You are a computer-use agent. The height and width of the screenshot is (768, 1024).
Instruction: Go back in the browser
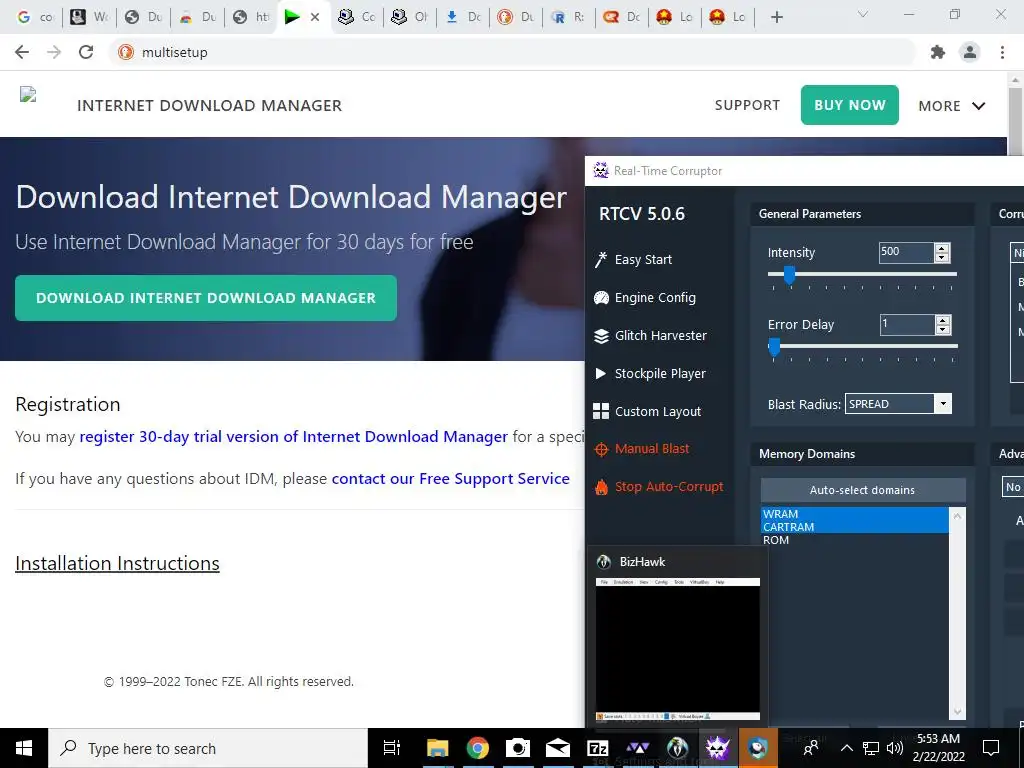(x=22, y=52)
